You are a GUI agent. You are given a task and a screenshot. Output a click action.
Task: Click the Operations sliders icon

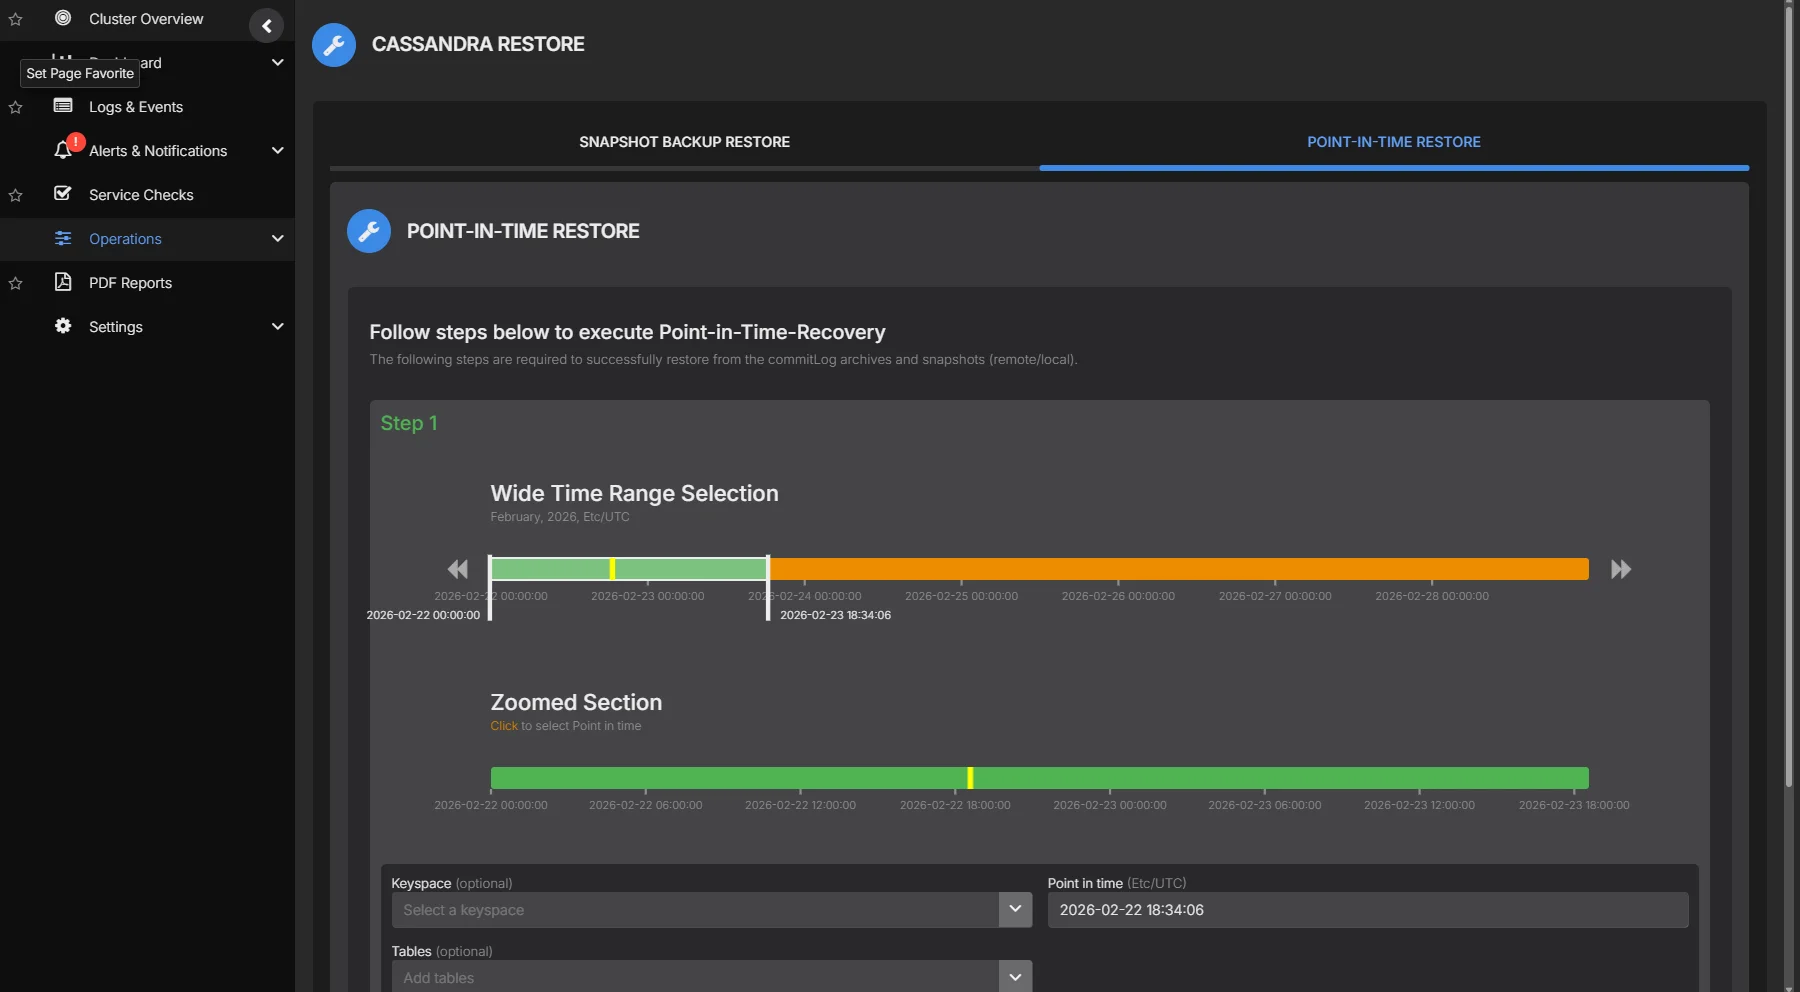coord(63,238)
